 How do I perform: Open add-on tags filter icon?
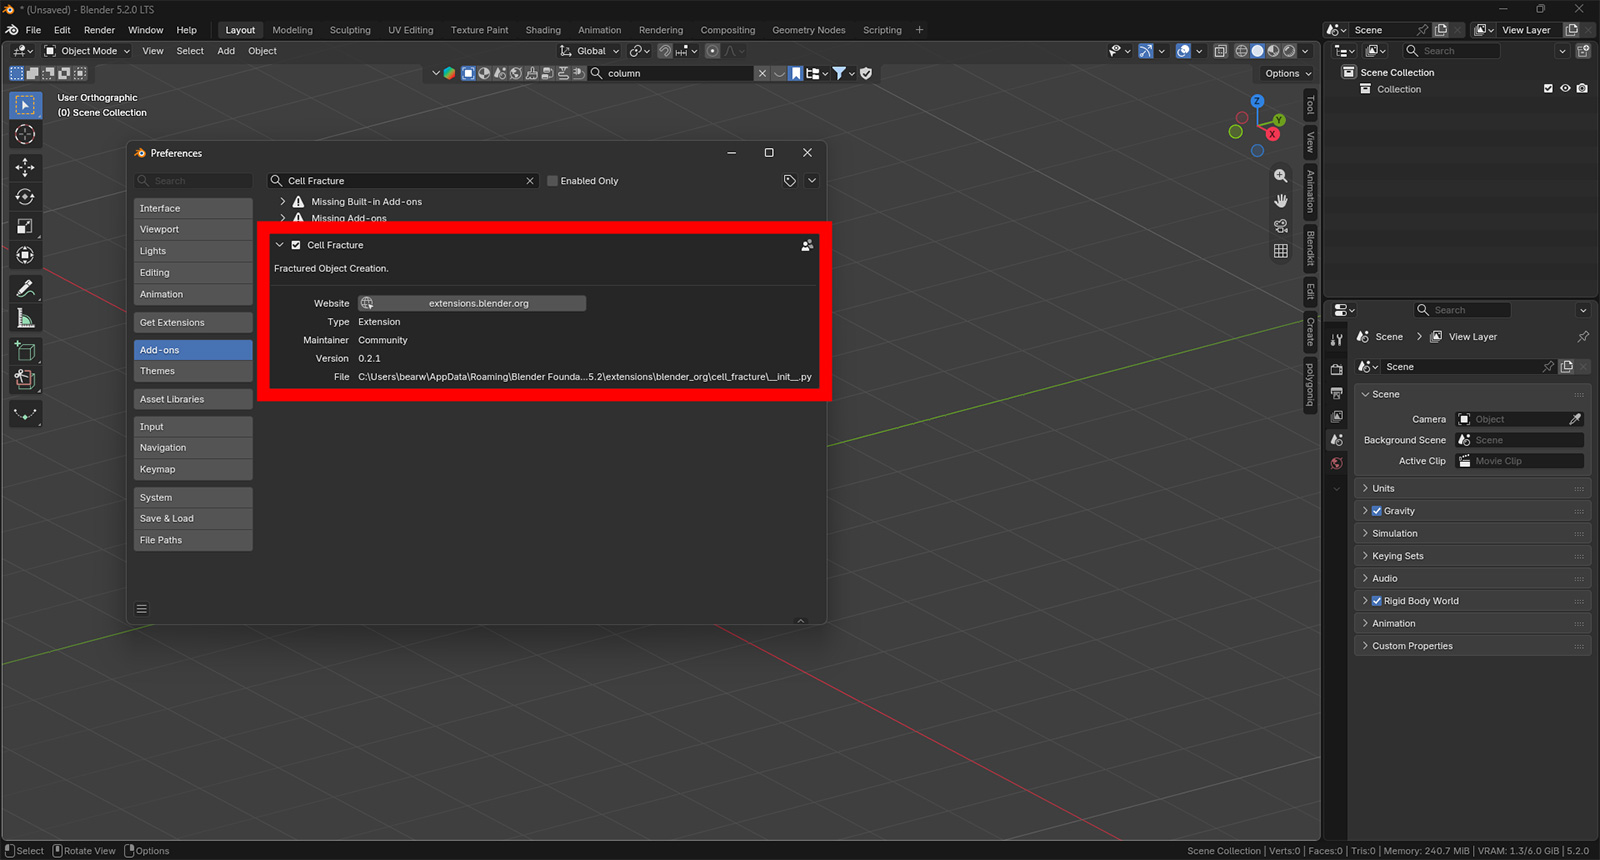tap(790, 181)
